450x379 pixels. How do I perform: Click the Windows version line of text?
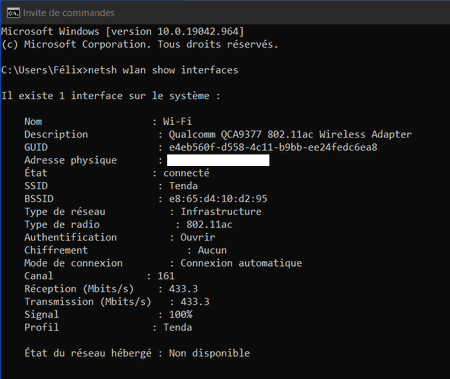point(122,32)
